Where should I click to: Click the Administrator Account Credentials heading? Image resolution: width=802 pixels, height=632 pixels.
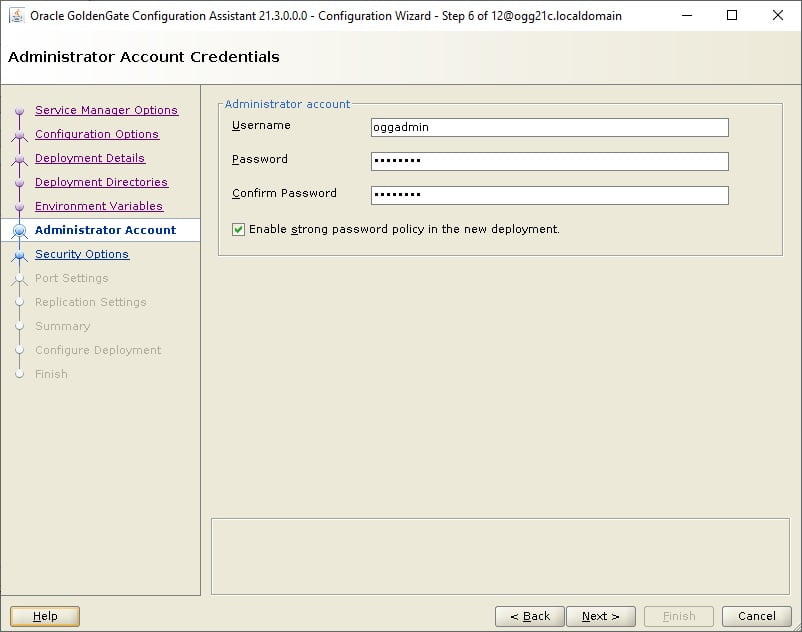[x=144, y=57]
